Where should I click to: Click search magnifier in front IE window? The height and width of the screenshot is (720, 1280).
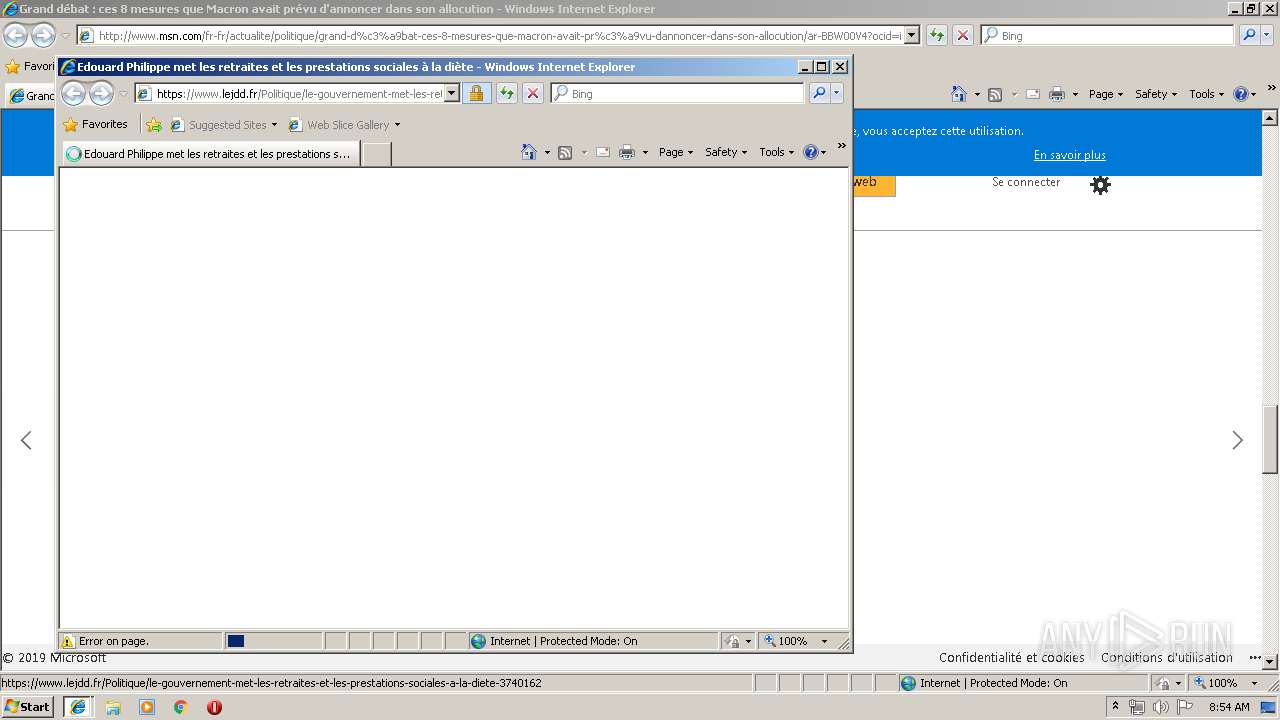(819, 93)
